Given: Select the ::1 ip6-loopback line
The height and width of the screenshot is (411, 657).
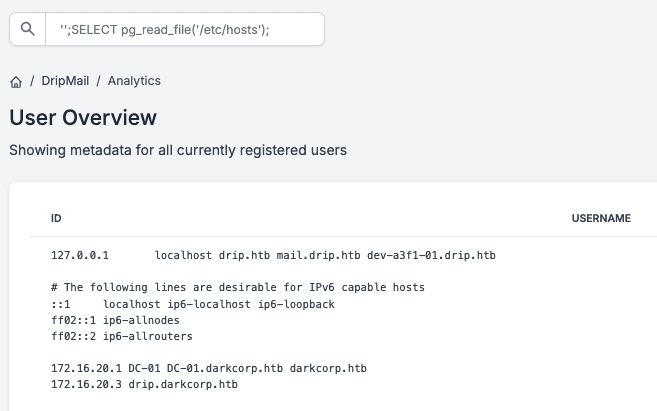Looking at the screenshot, I should (193, 304).
